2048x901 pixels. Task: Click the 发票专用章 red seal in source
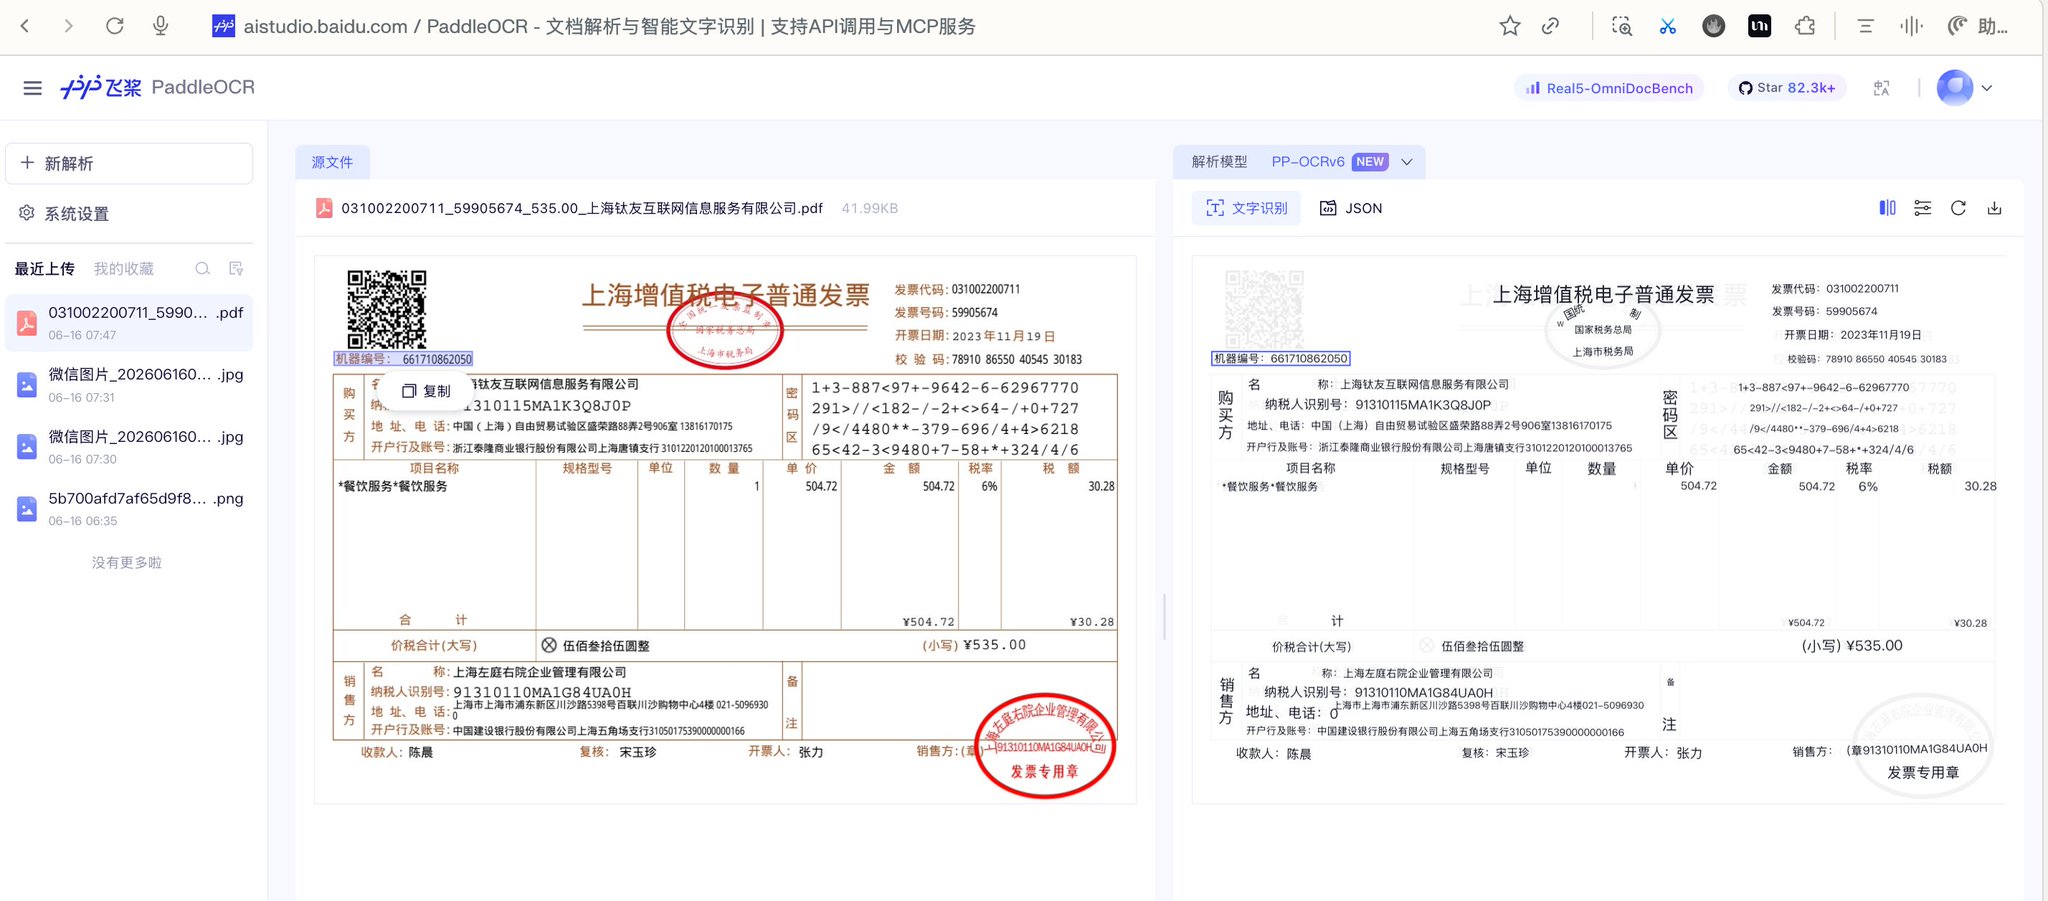tap(1045, 745)
